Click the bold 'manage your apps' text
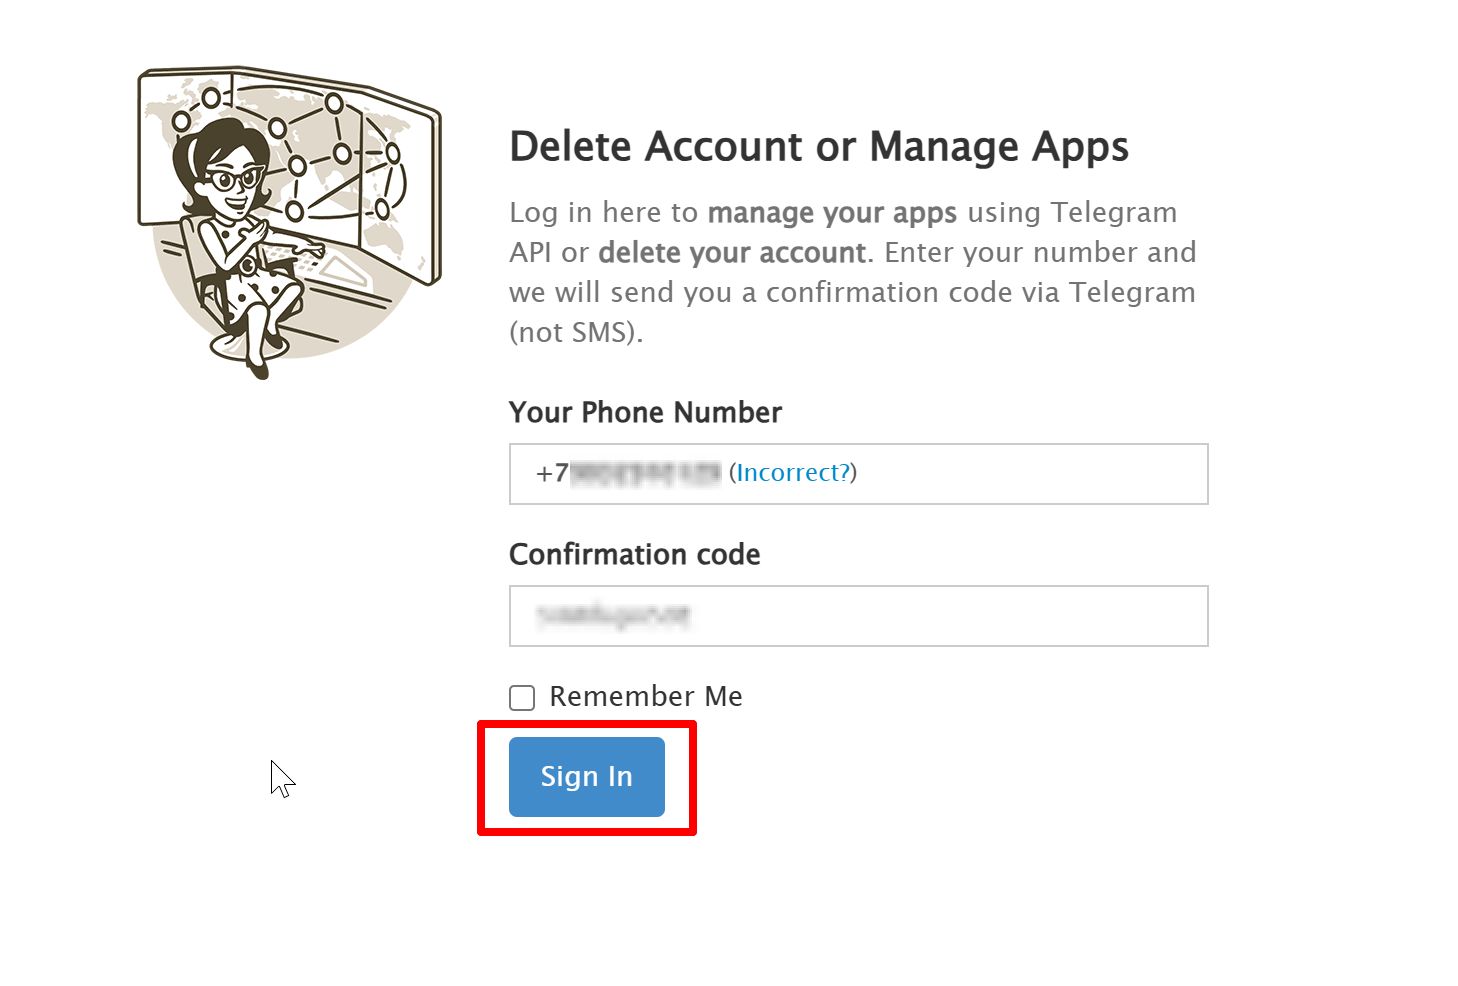Viewport: 1458px width, 986px height. [x=832, y=212]
